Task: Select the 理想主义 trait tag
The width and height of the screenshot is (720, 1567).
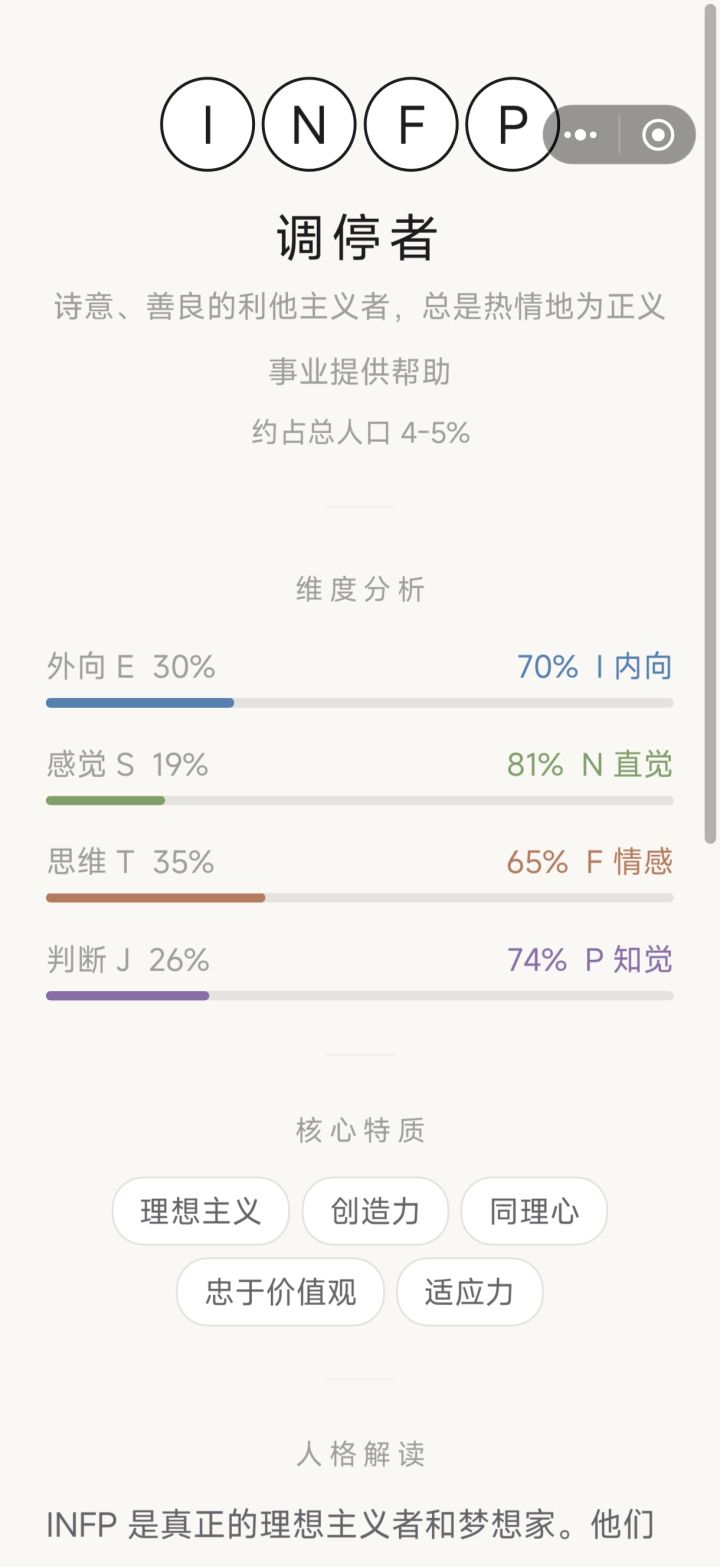Action: (x=201, y=1211)
